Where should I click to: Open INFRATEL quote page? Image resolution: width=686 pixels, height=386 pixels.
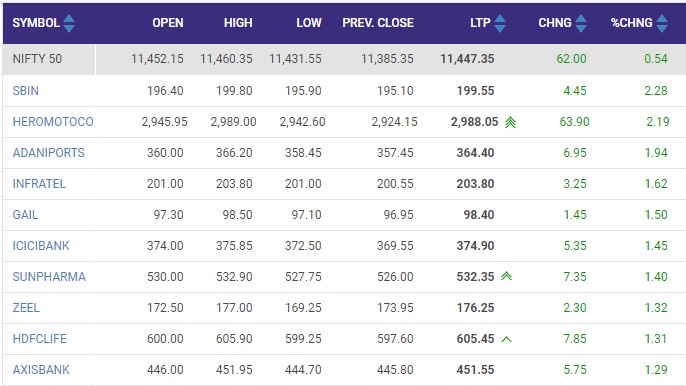(39, 184)
